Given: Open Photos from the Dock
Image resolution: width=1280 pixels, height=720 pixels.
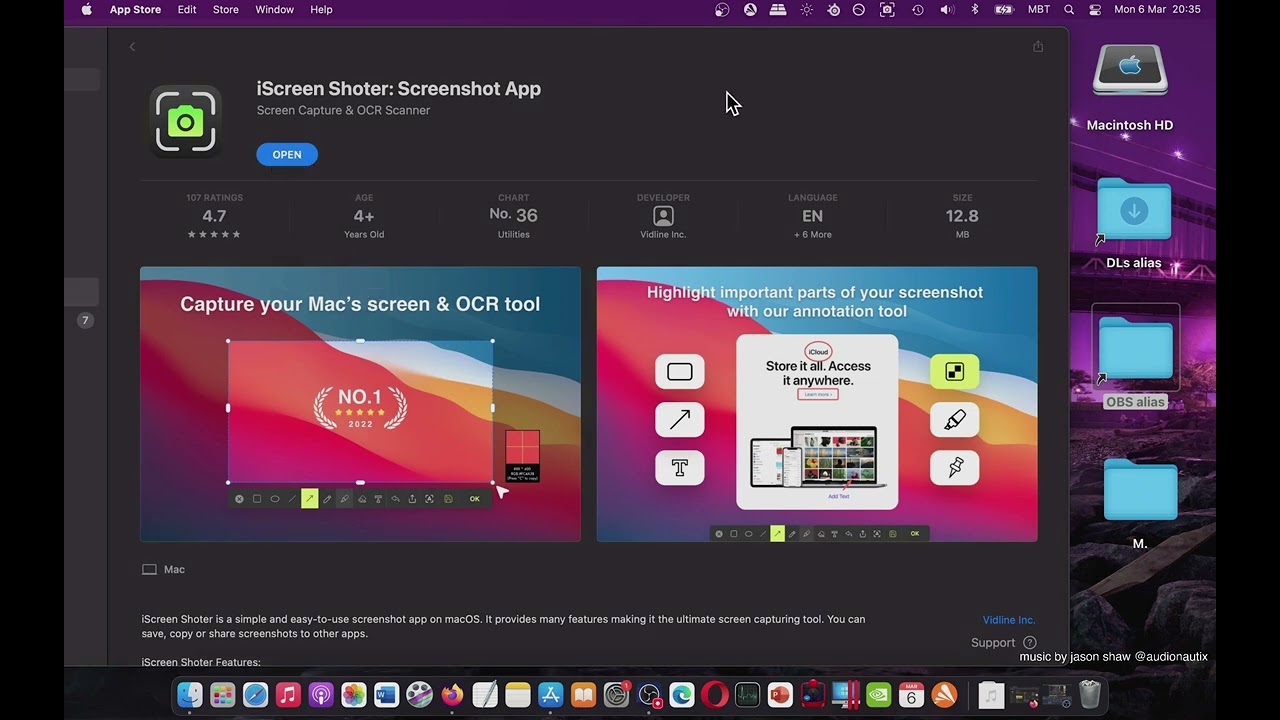Looking at the screenshot, I should 354,694.
